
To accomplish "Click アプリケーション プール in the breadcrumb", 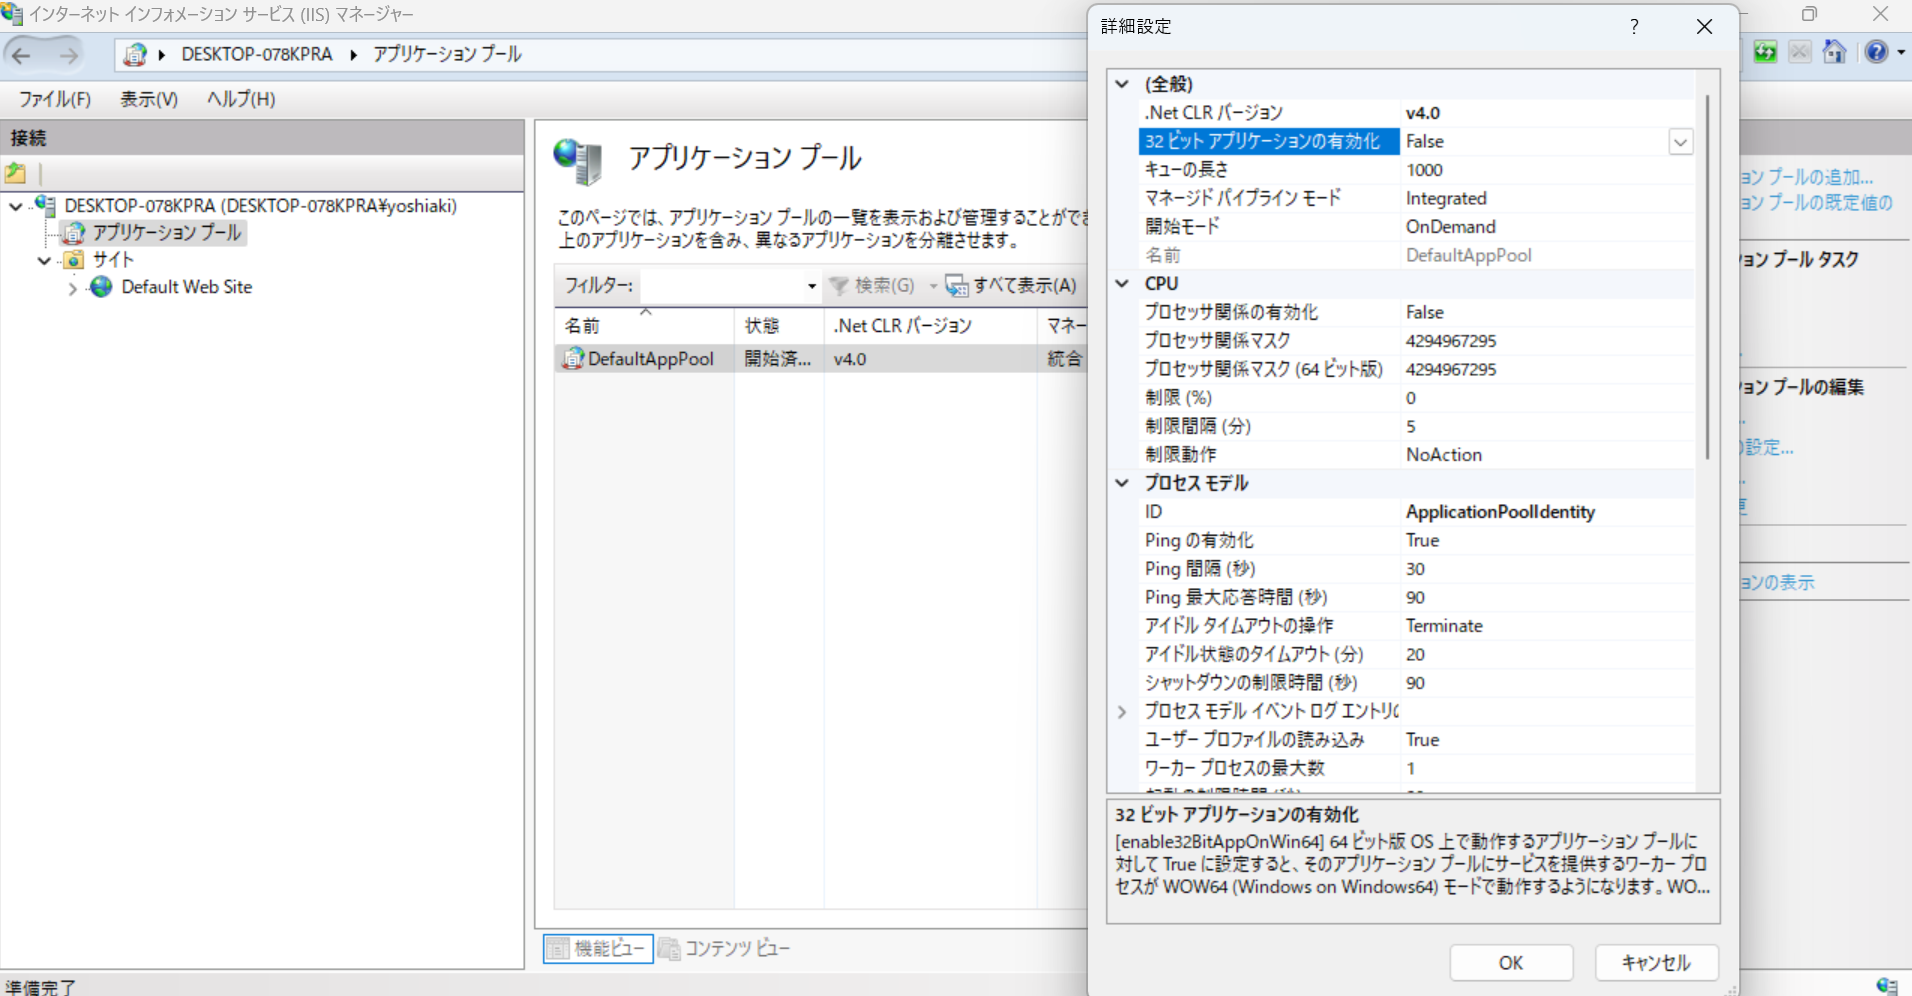I will click(x=447, y=55).
